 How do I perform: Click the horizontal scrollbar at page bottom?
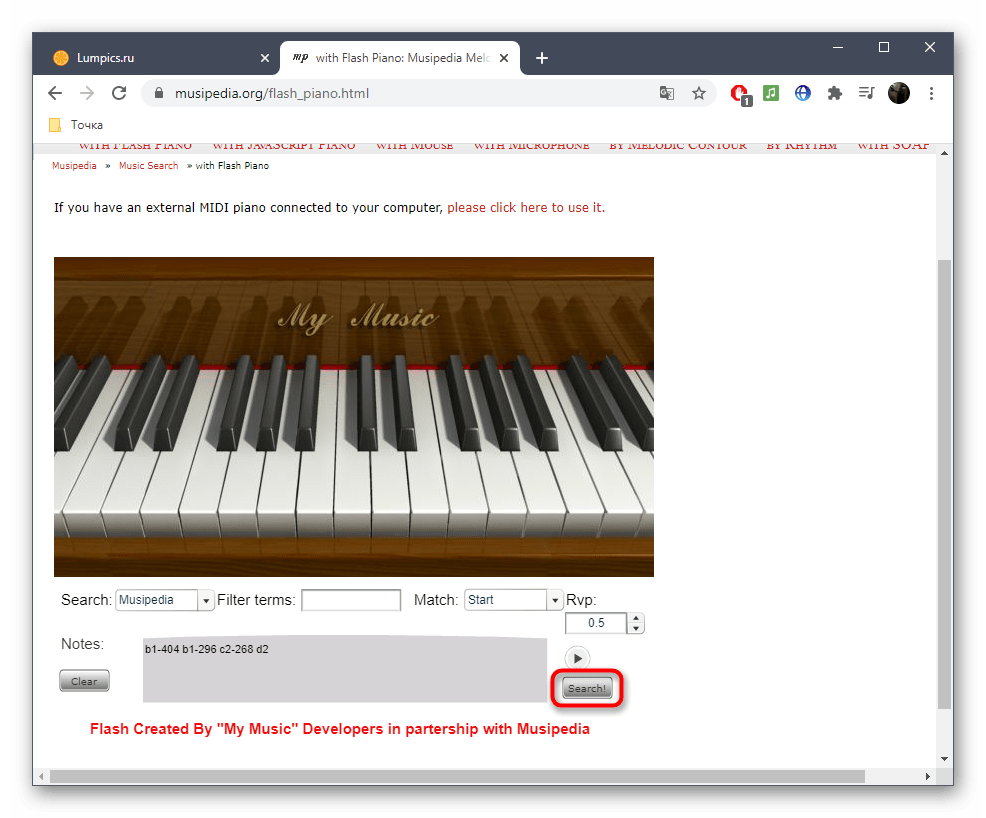457,776
